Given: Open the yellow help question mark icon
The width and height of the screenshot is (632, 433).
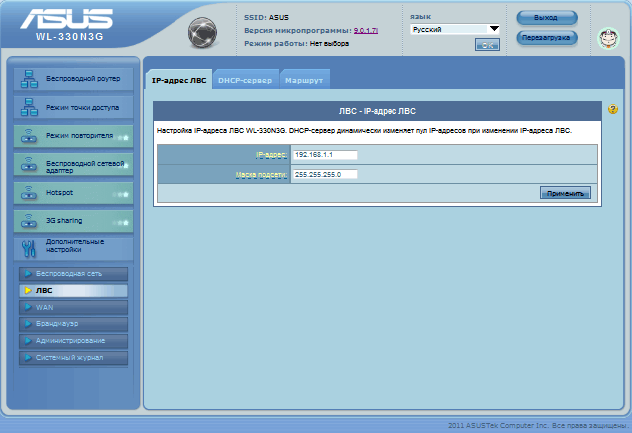Looking at the screenshot, I should coord(612,109).
